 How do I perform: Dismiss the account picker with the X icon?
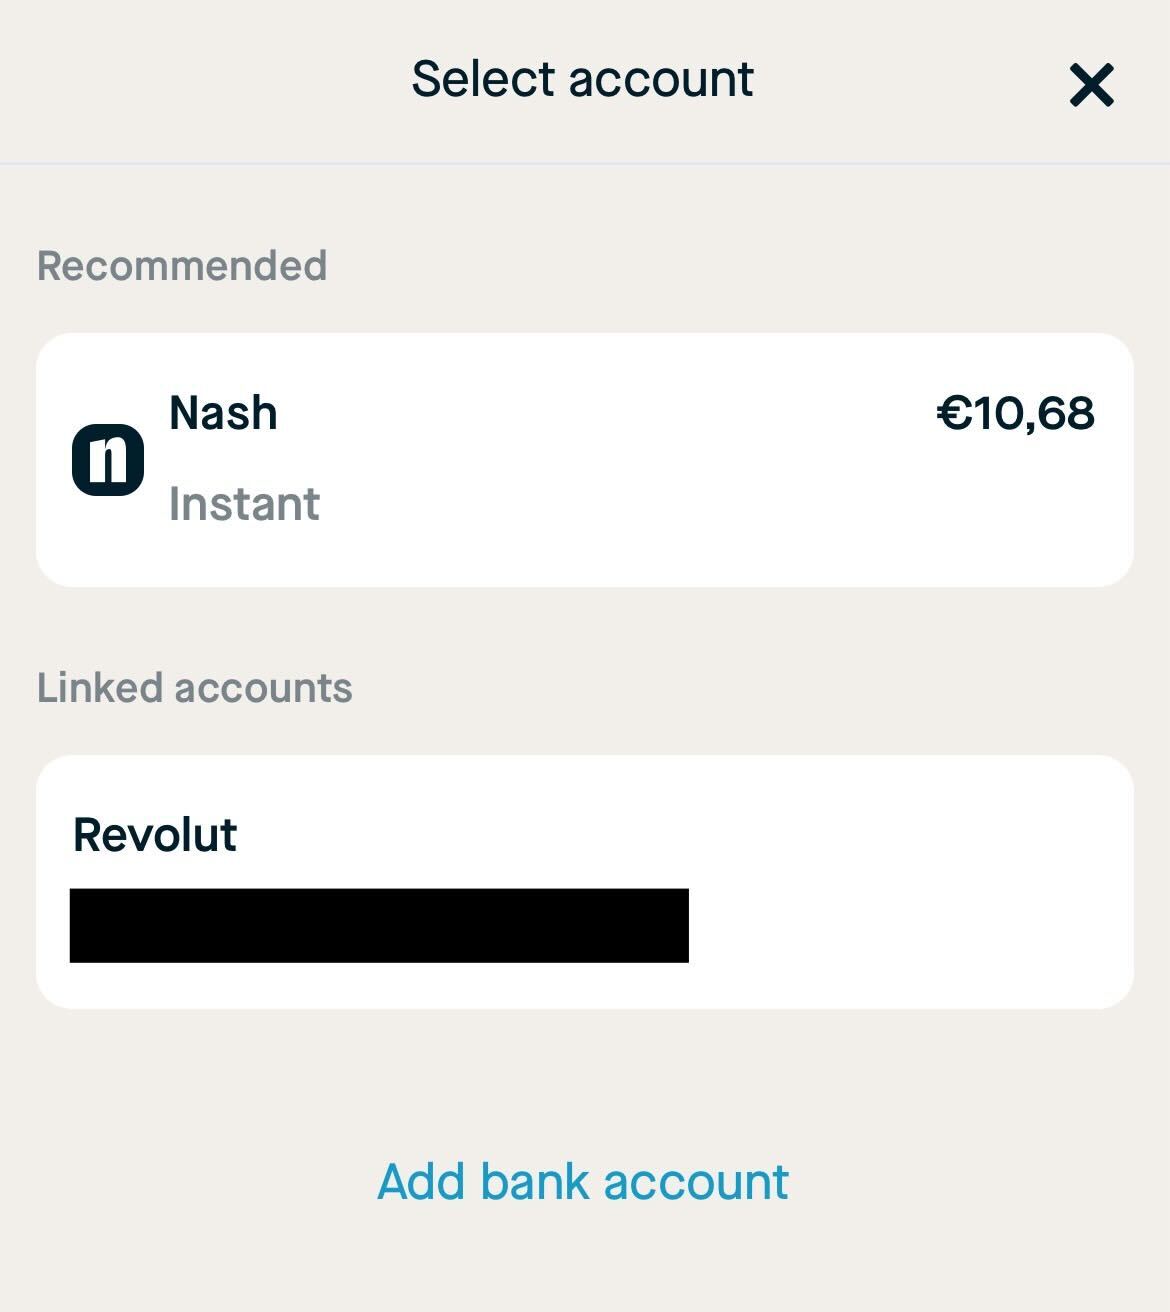click(1091, 85)
